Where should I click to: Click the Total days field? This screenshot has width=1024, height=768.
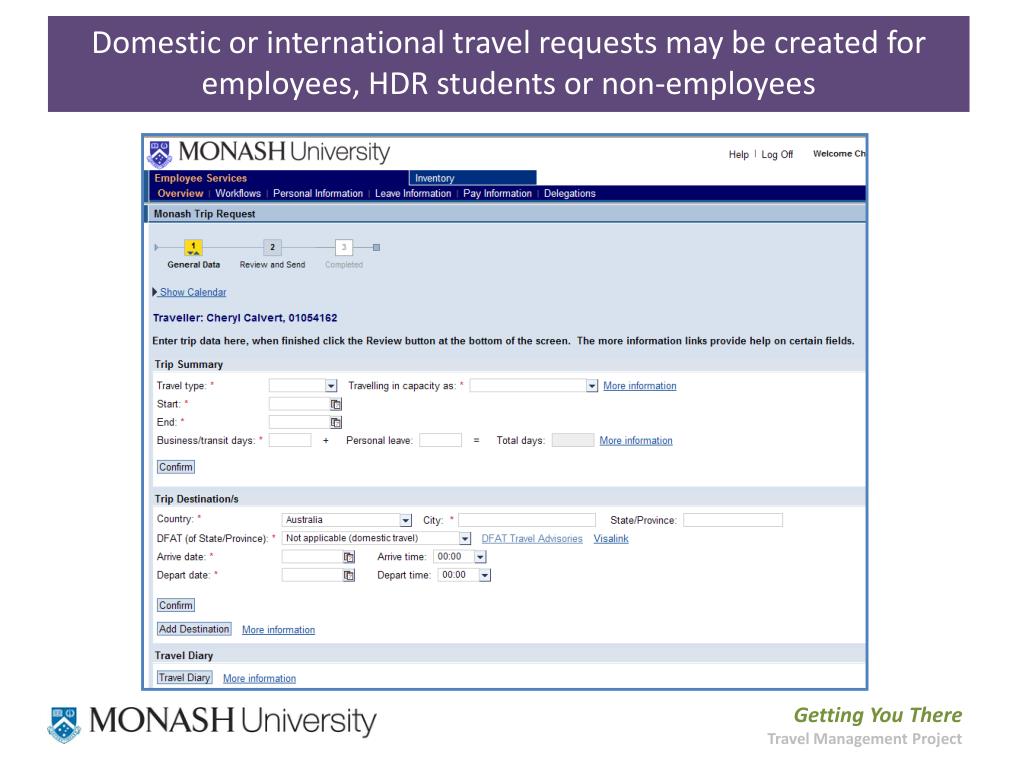point(573,441)
